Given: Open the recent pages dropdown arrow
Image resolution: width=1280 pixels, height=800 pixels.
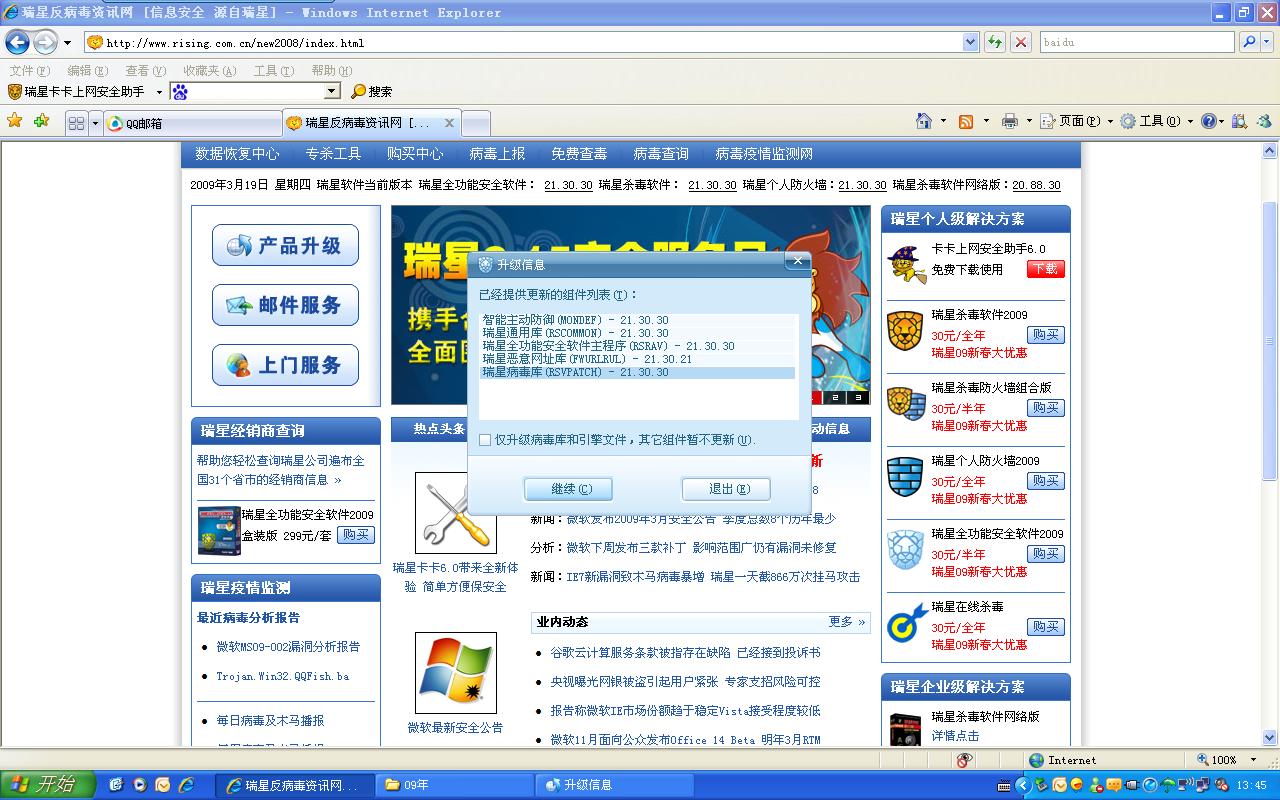Looking at the screenshot, I should pos(68,43).
